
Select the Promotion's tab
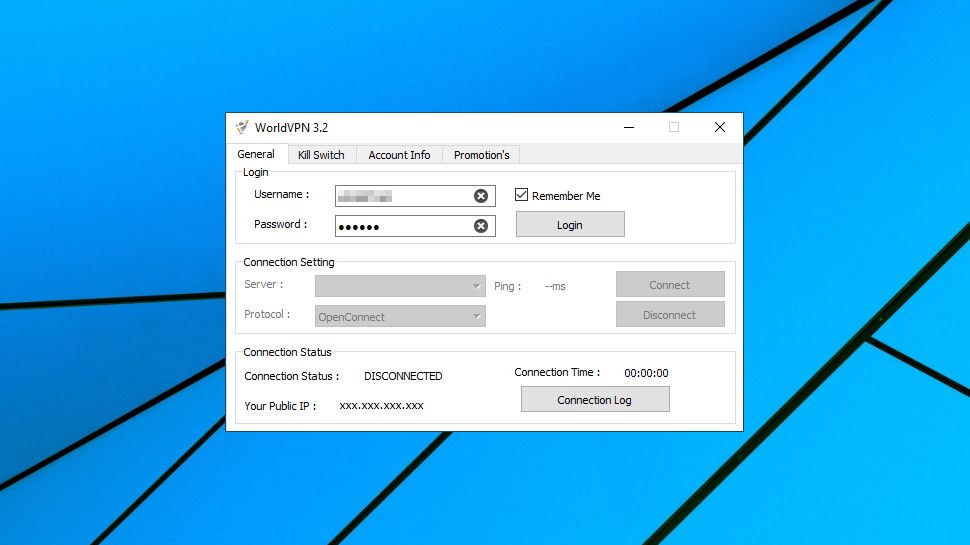coord(481,155)
